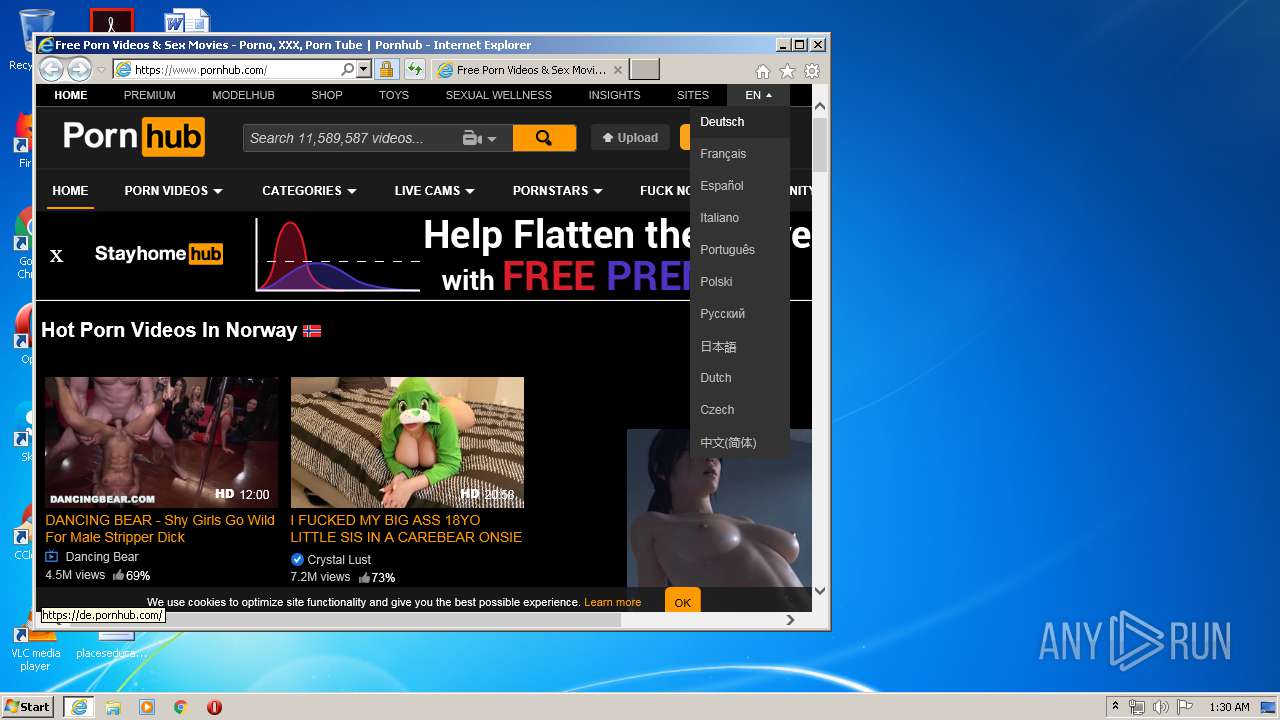Open the cookie notice 'Learn more' link
This screenshot has width=1280, height=720.
pyautogui.click(x=612, y=602)
